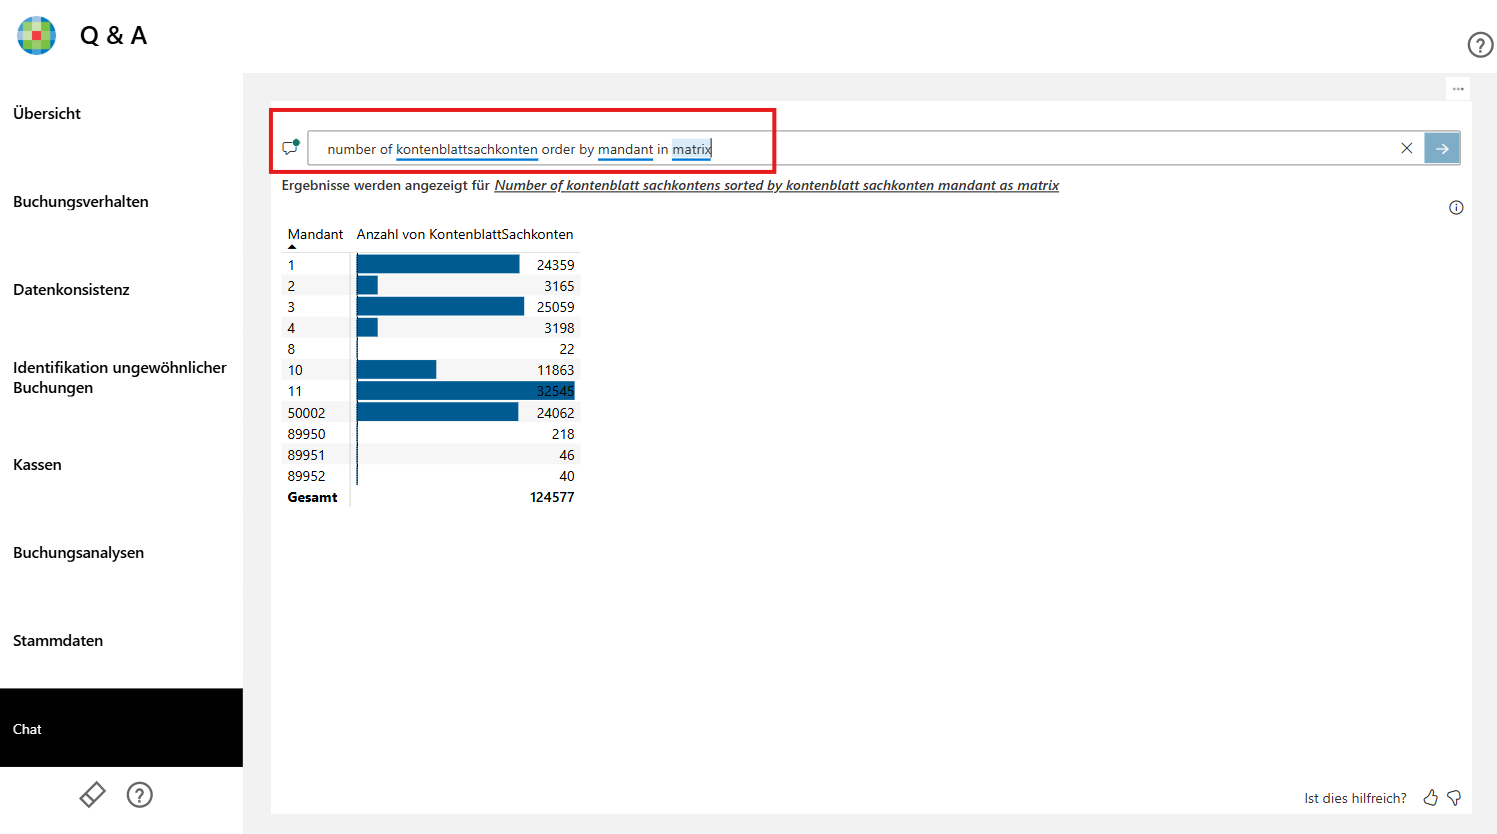This screenshot has width=1497, height=834.
Task: Select the value 3165 for Mandant 2
Action: [559, 286]
